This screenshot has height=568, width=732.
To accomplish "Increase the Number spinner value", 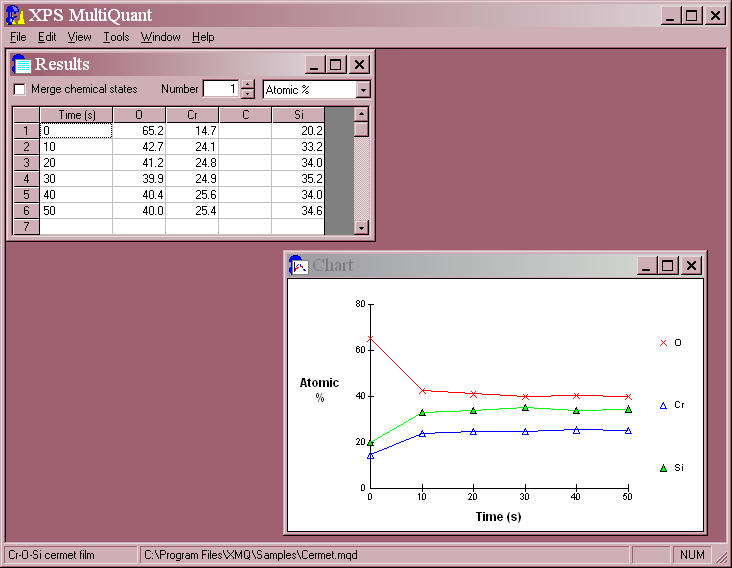I will (248, 84).
